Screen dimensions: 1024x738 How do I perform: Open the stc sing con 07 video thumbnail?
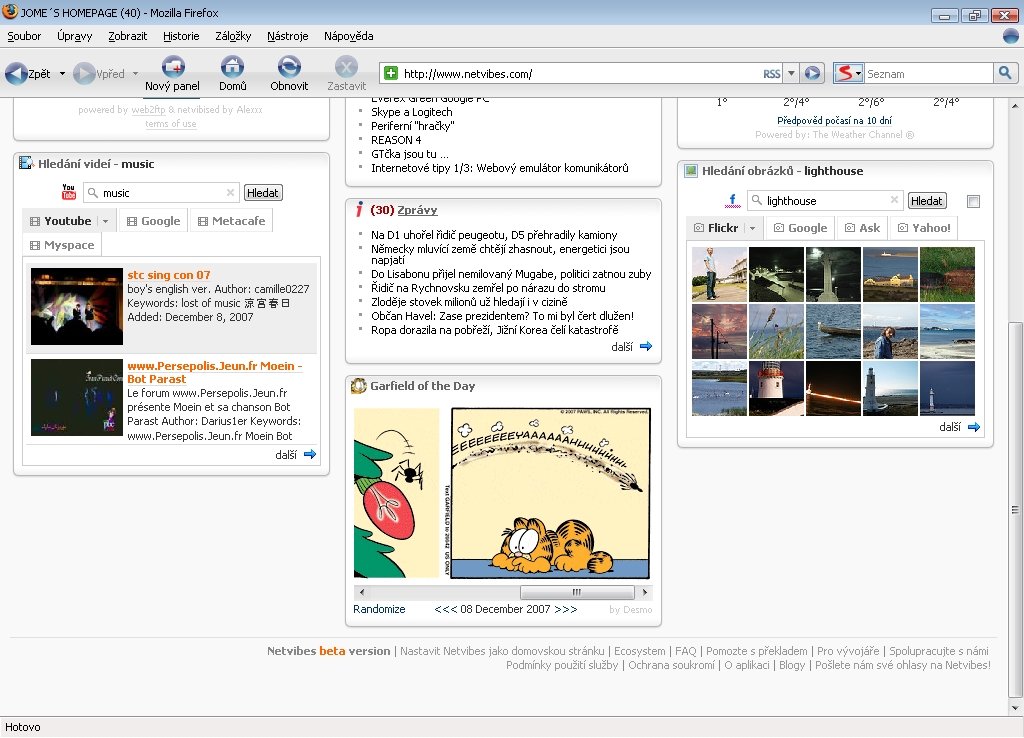tap(76, 306)
